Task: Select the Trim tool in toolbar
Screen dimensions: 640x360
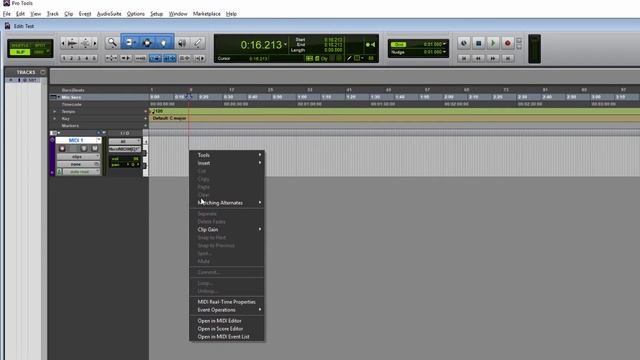Action: [x=130, y=42]
